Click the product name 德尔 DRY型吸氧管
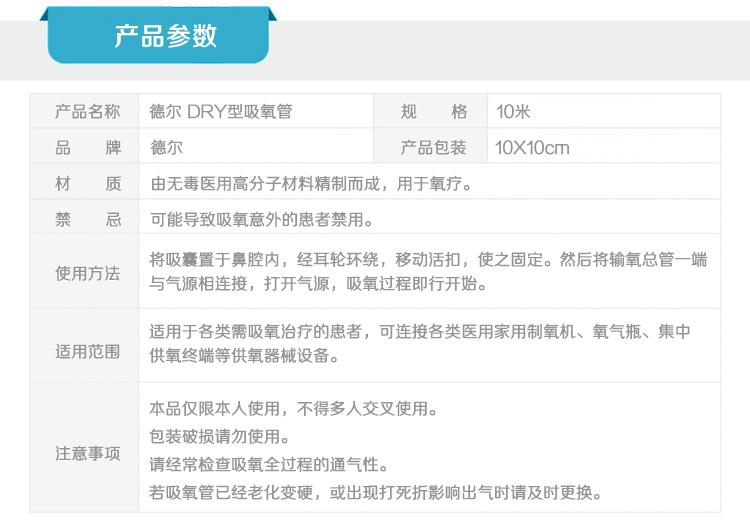This screenshot has height=530, width=750. [x=220, y=111]
